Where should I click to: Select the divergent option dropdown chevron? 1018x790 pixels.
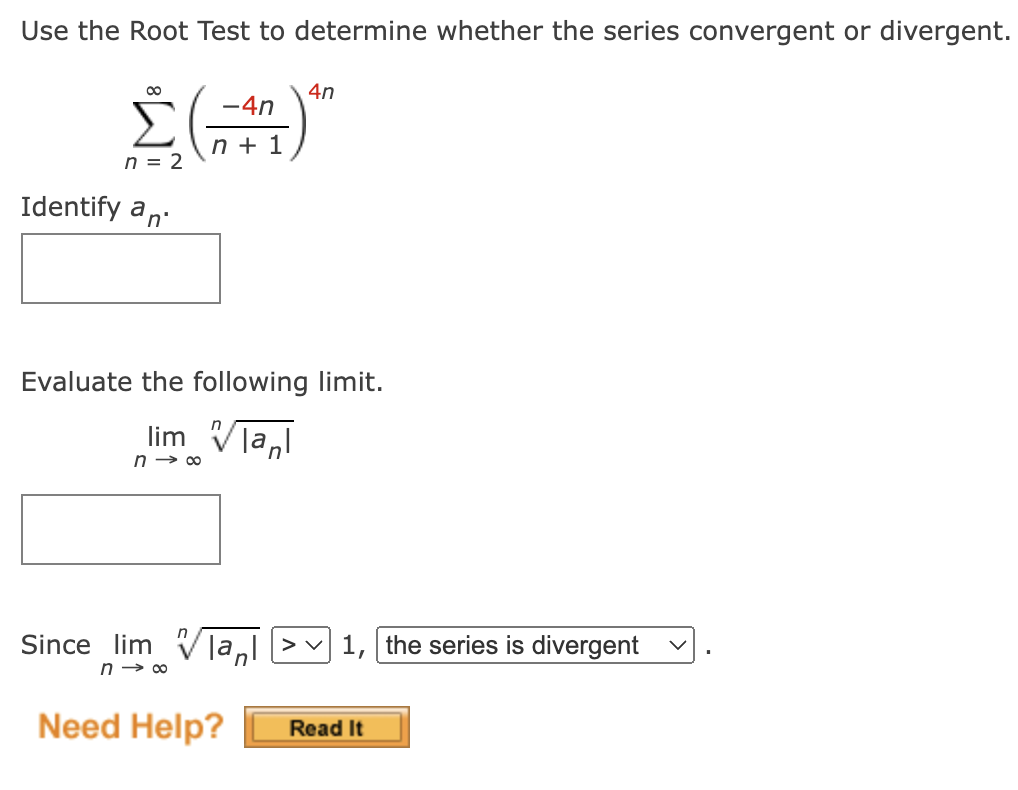[679, 645]
